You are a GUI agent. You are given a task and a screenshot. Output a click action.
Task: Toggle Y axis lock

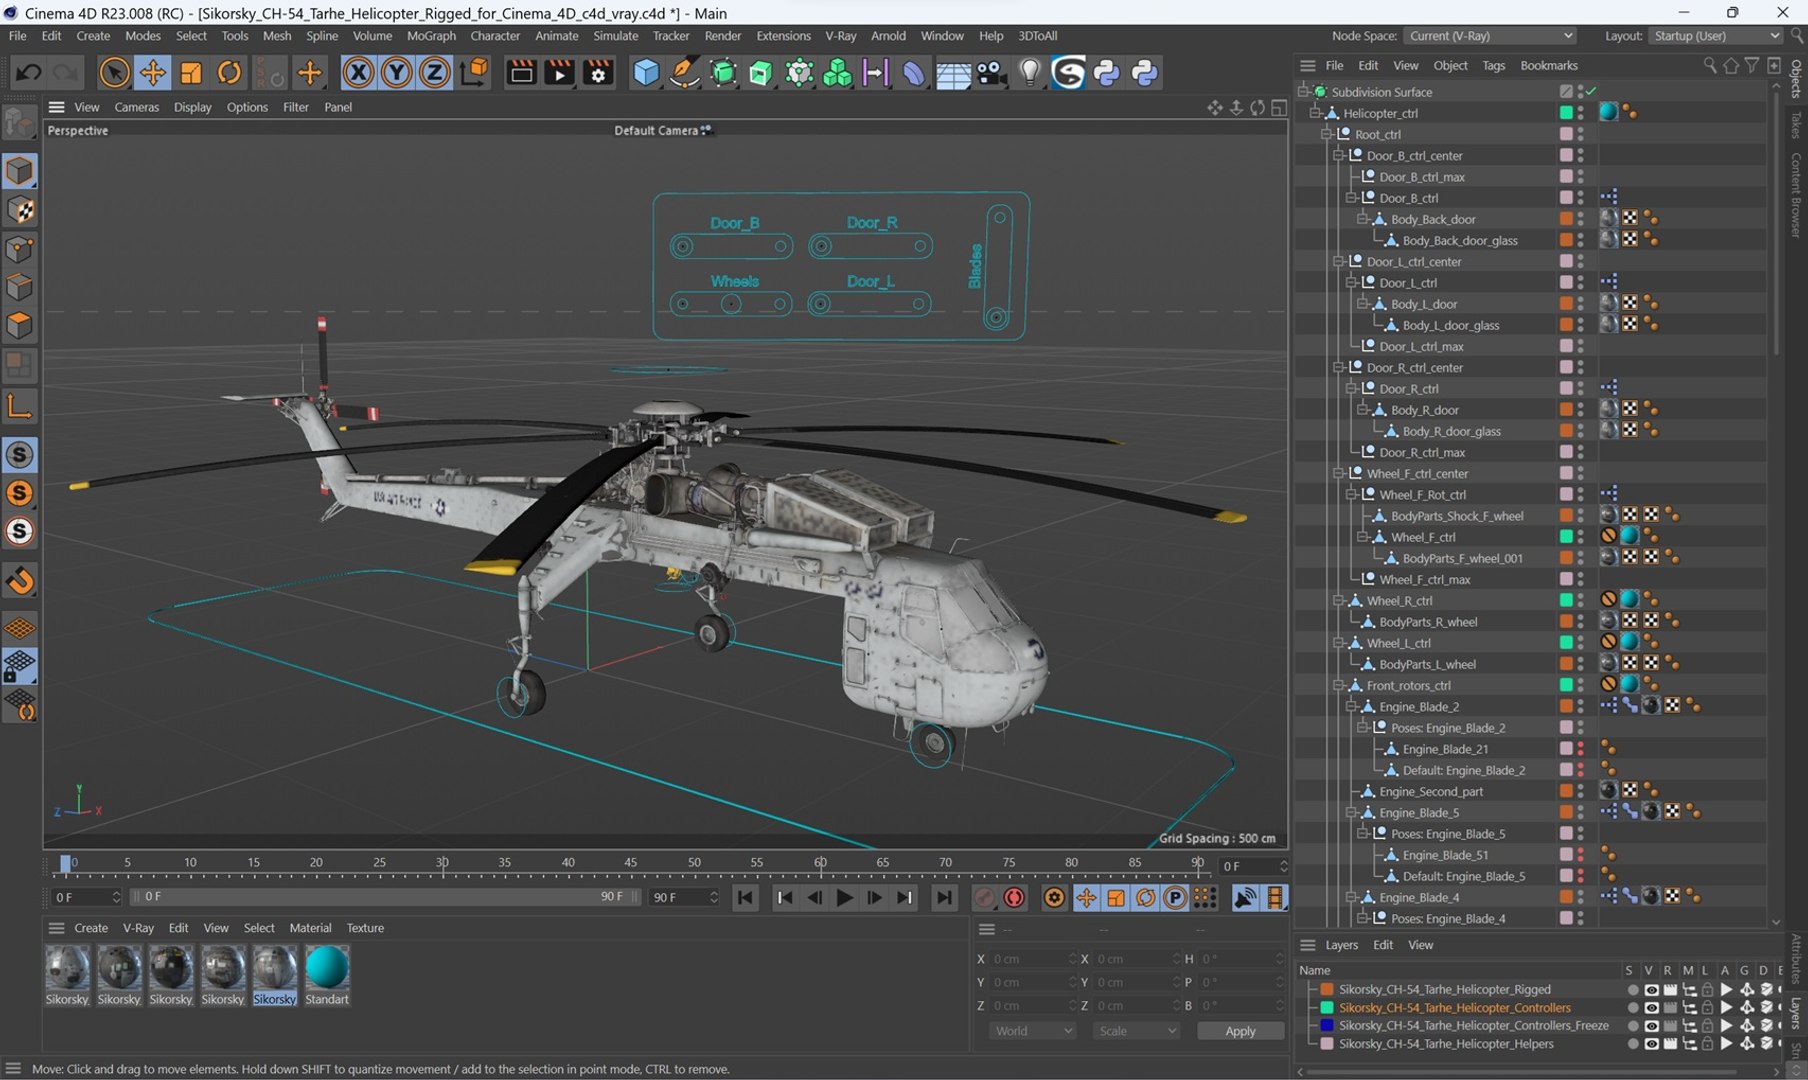pos(396,72)
